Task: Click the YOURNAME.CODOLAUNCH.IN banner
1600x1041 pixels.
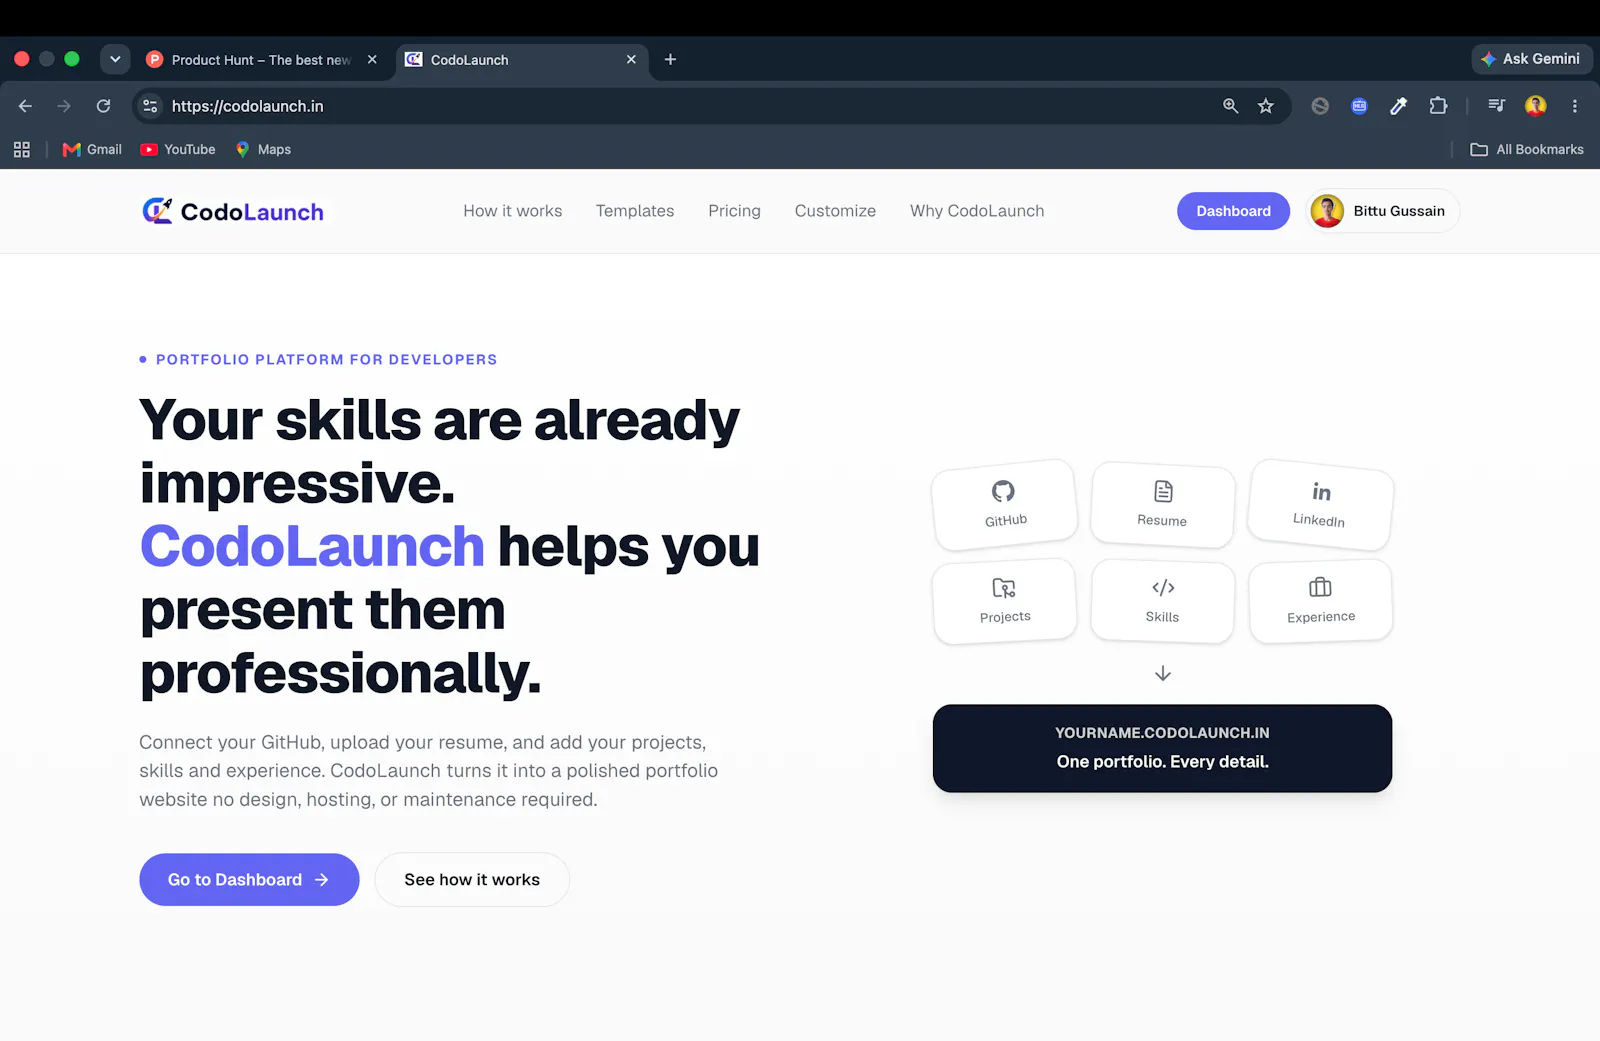Action: tap(1162, 748)
